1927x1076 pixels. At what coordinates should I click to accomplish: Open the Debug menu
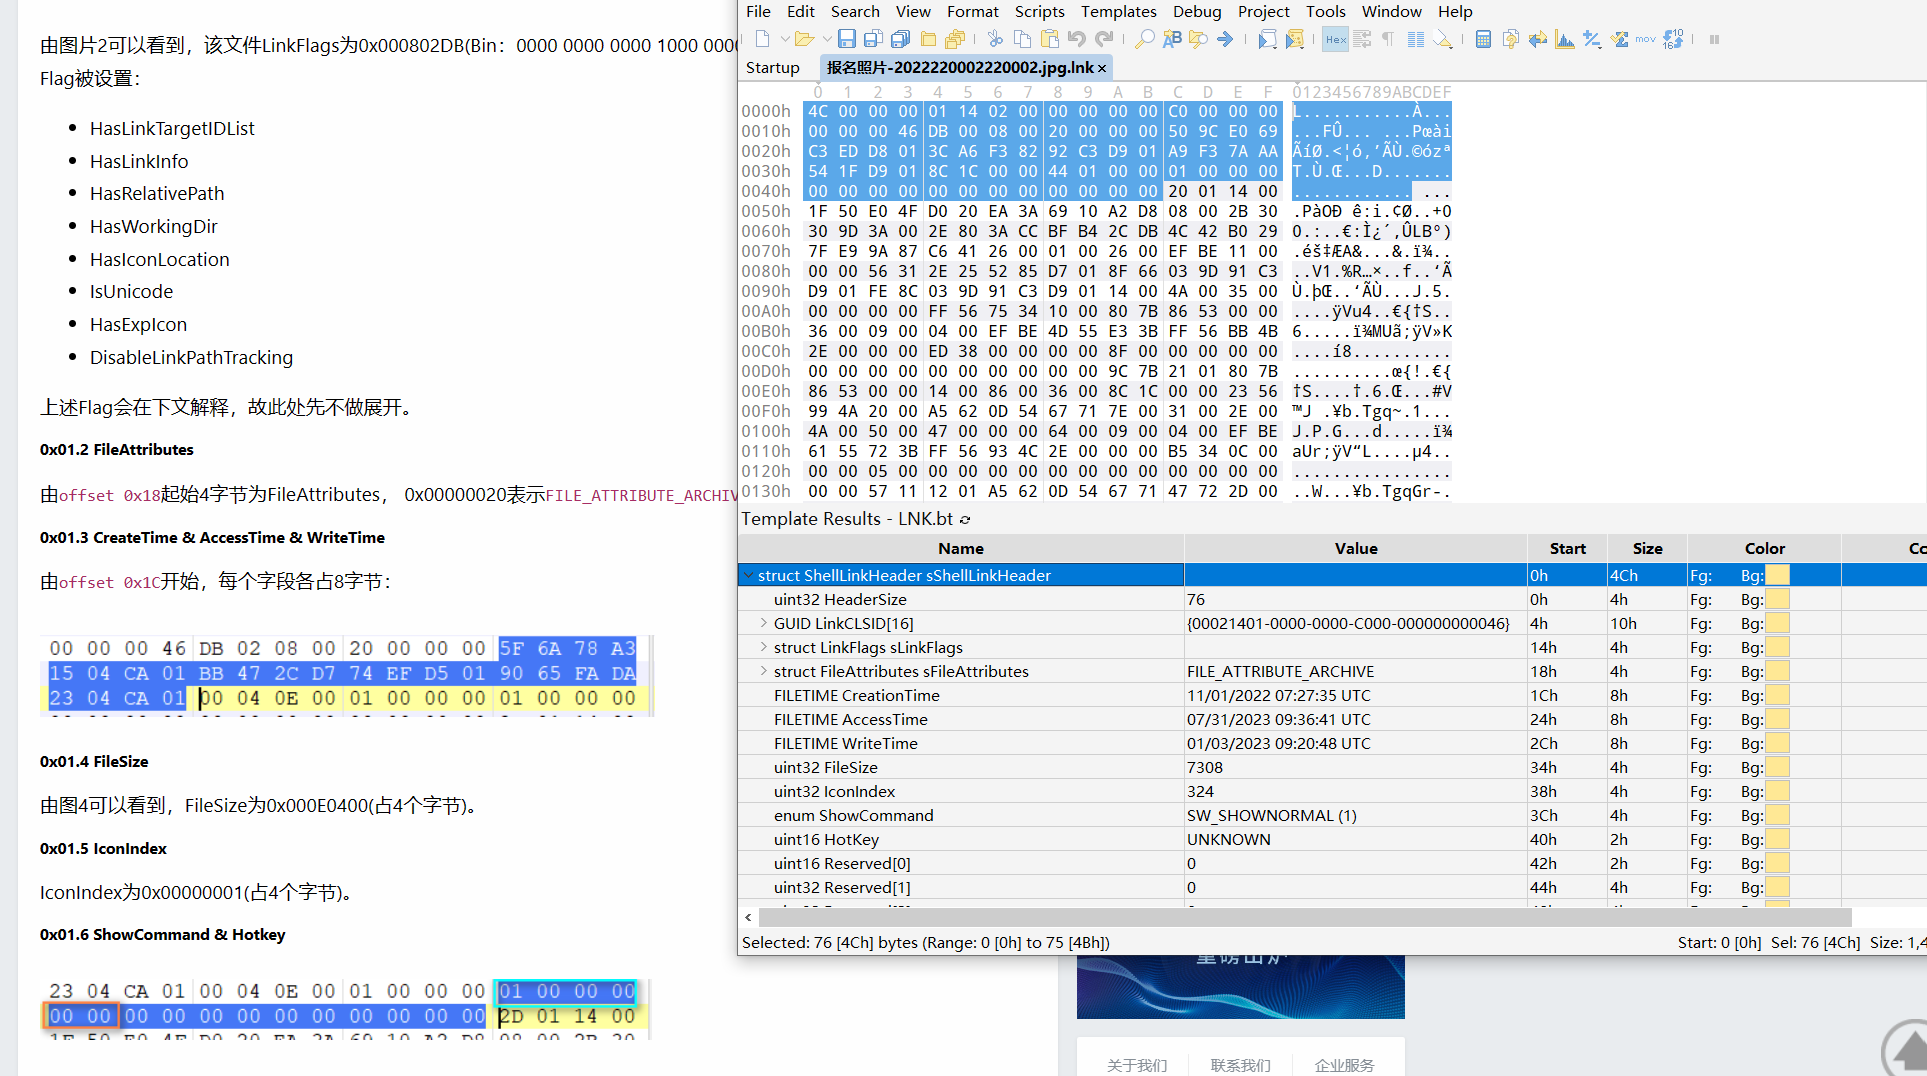click(1197, 11)
